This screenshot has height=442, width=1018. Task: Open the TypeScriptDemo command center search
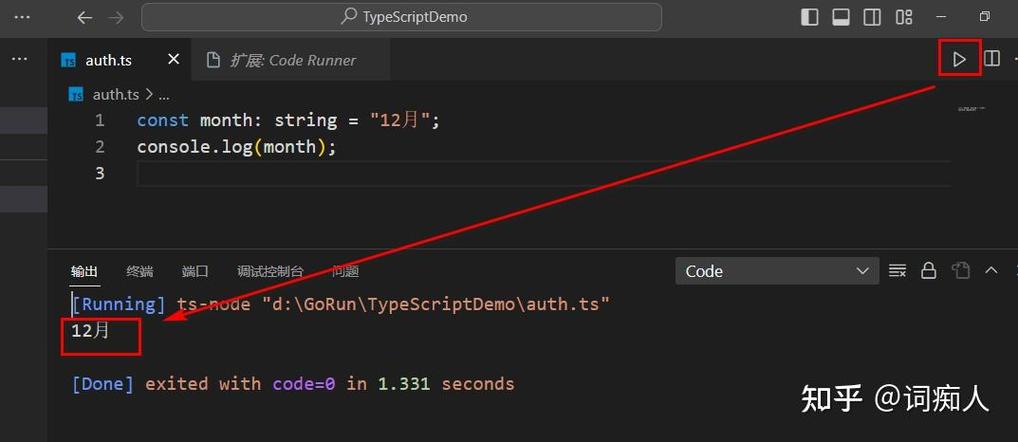[x=401, y=17]
